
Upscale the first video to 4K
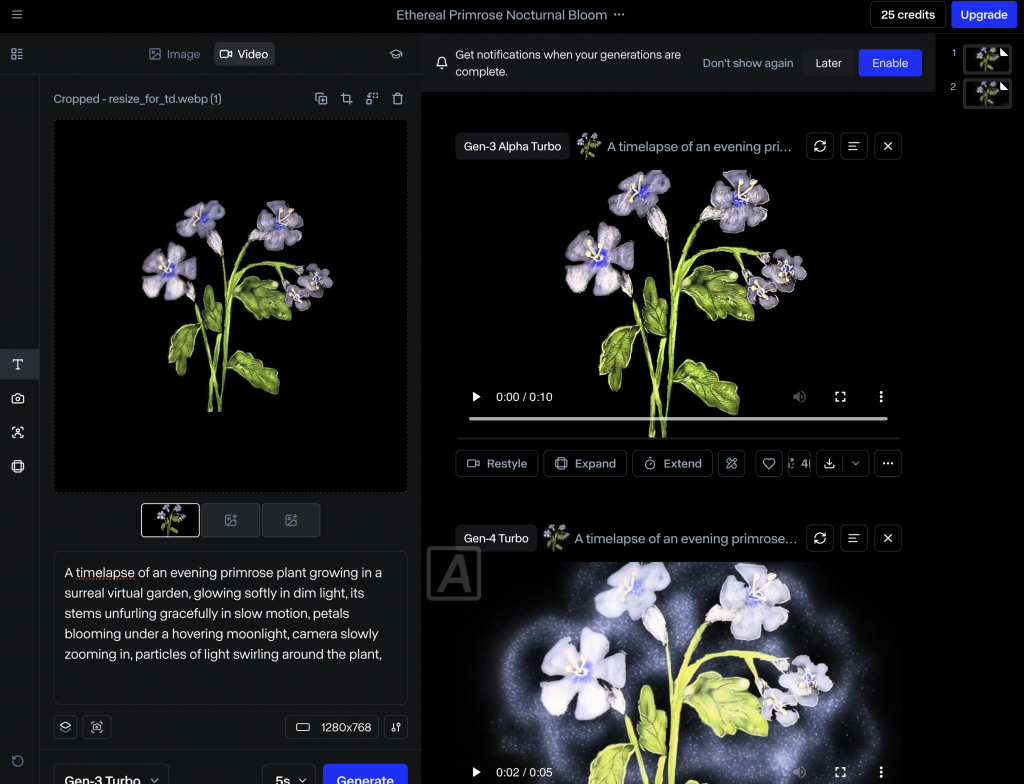(x=799, y=463)
